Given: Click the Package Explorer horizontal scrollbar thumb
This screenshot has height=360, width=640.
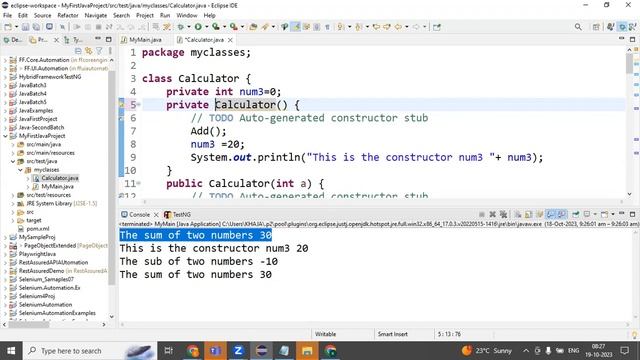Looking at the screenshot, I should (x=29, y=324).
